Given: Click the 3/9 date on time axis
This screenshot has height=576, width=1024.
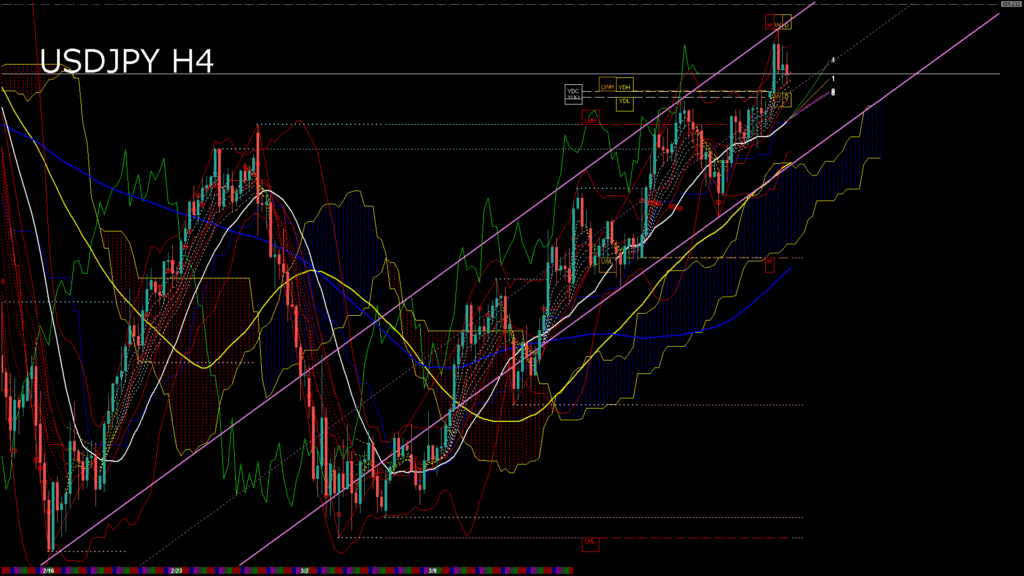Looking at the screenshot, I should tap(432, 570).
